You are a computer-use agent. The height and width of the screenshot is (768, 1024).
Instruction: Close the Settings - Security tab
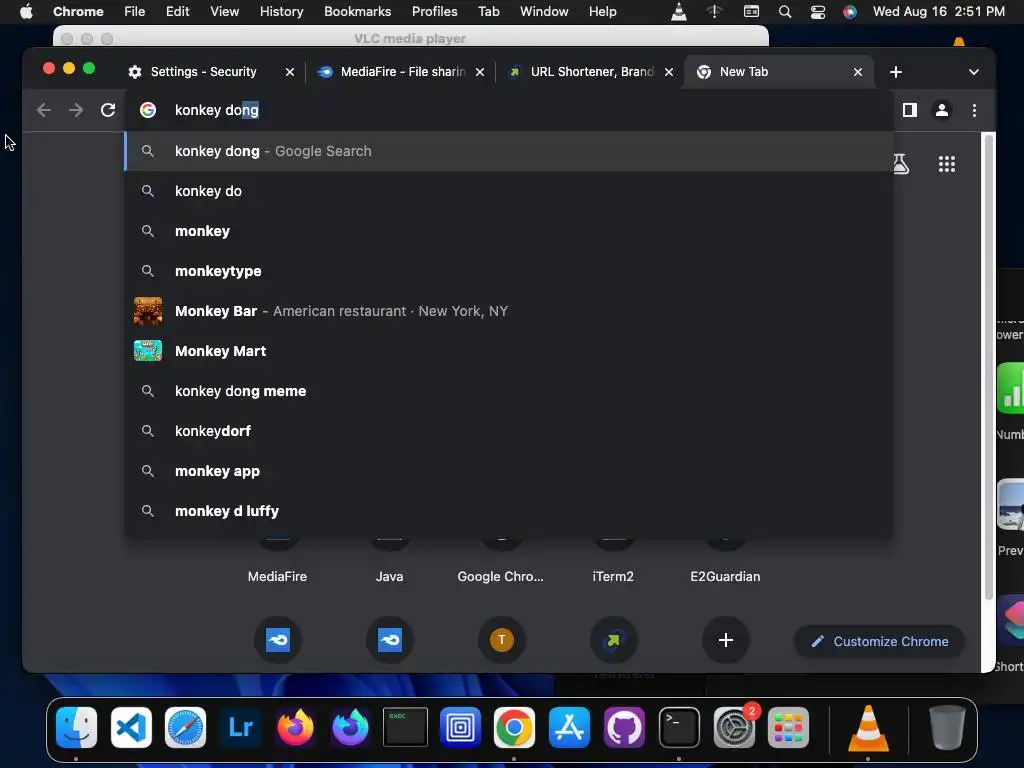point(290,72)
